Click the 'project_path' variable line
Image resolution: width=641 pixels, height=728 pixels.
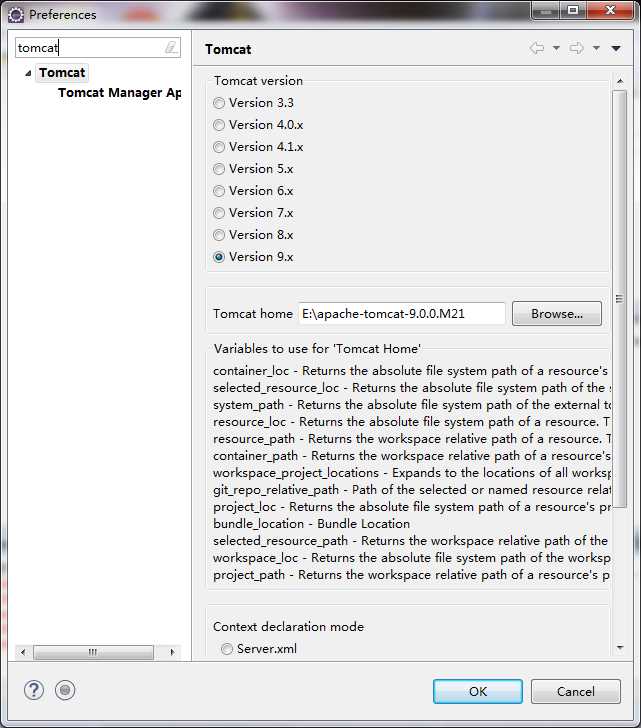coord(411,575)
